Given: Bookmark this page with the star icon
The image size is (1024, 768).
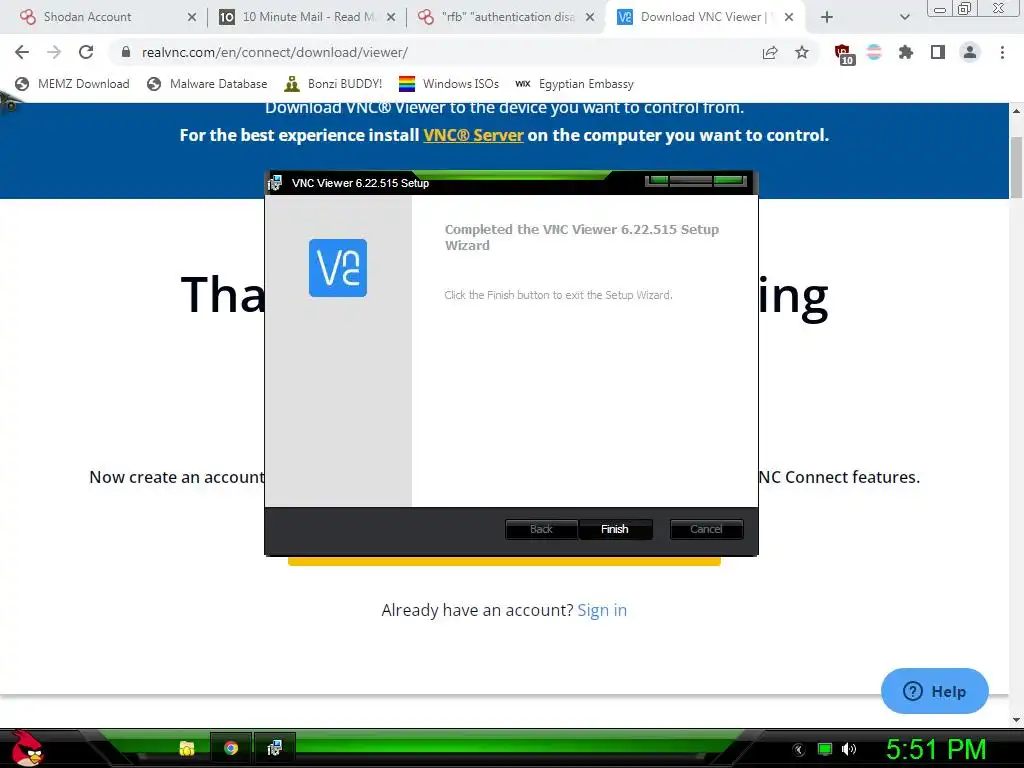Looking at the screenshot, I should coord(802,52).
